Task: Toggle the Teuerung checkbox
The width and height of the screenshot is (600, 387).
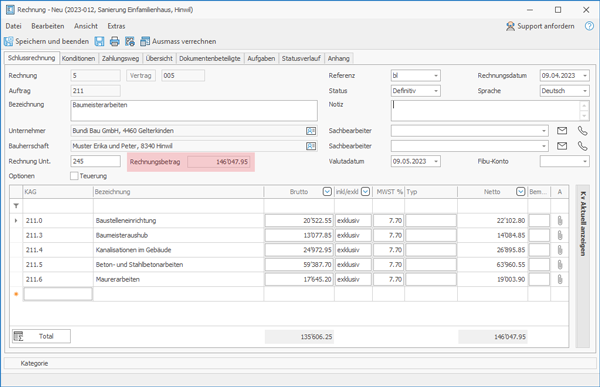Action: [x=74, y=176]
